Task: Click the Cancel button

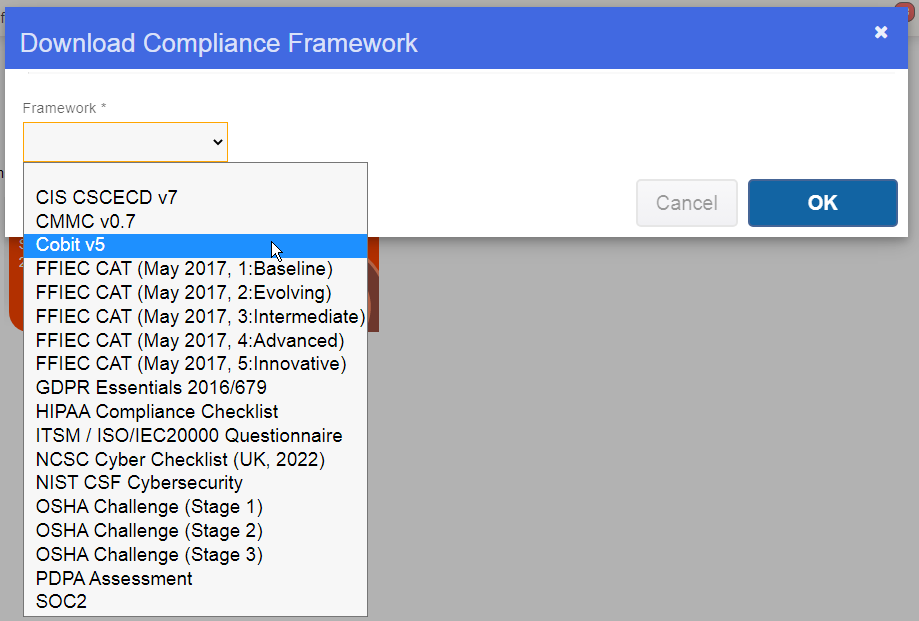Action: click(686, 203)
